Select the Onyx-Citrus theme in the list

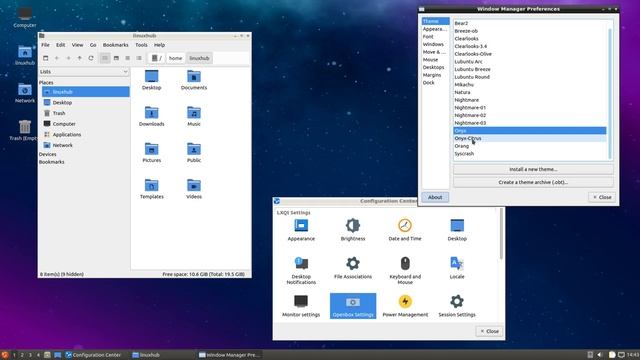530,138
